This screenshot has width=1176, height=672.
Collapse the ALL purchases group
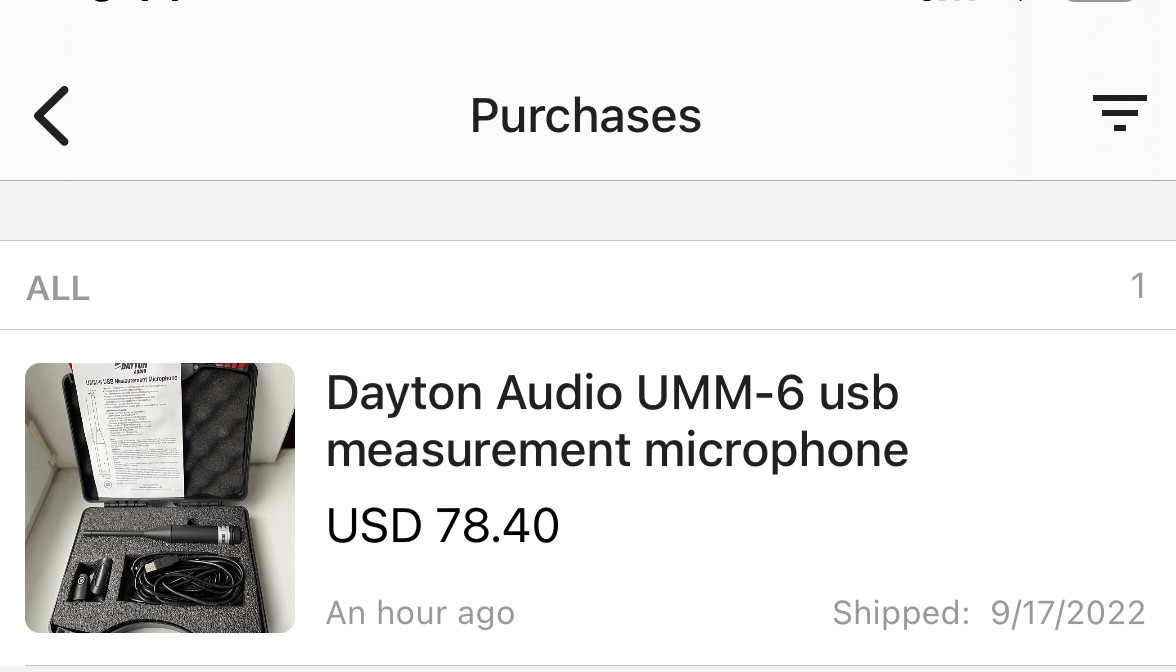click(x=57, y=286)
